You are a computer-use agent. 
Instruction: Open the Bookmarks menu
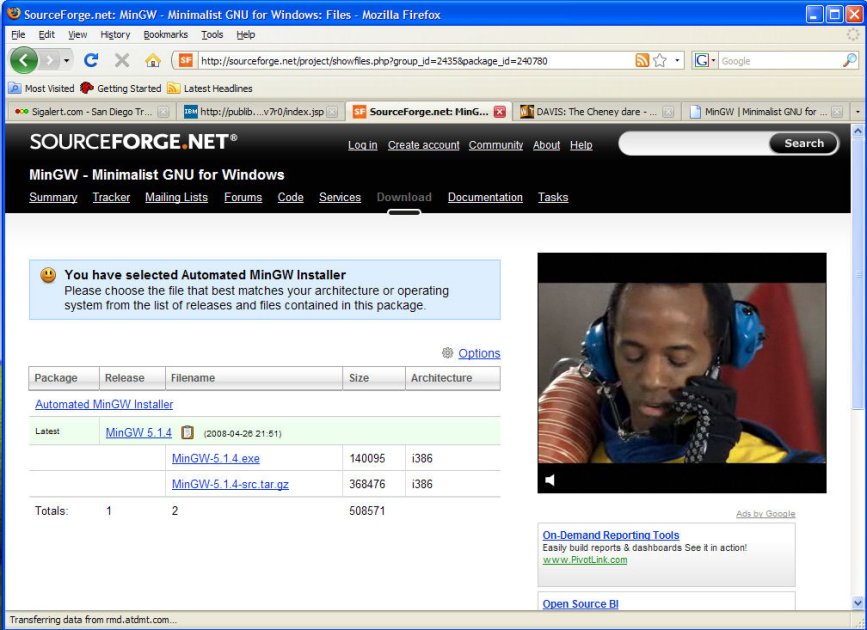[x=165, y=34]
